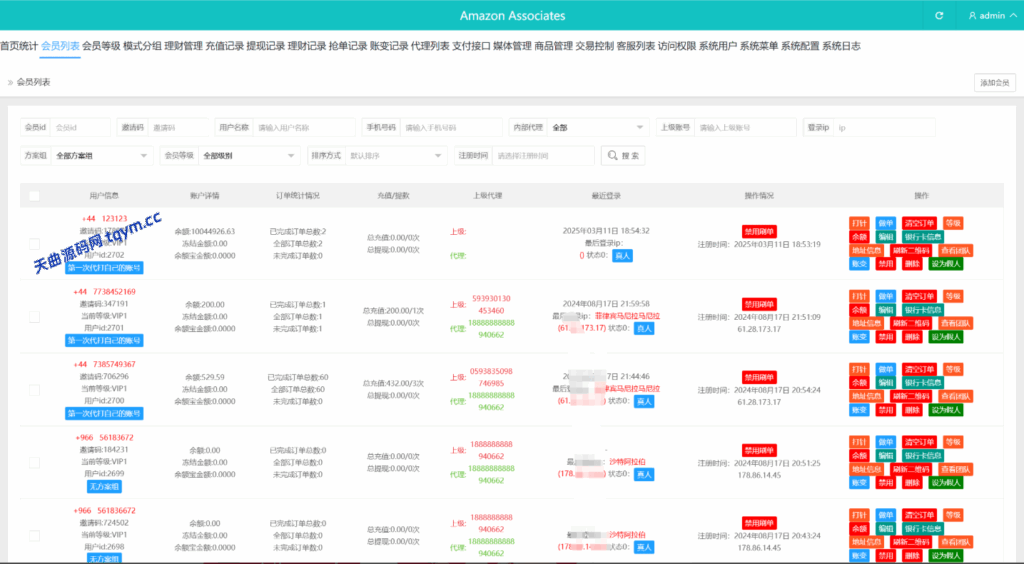Click 第一次代打自己的账号 tag for user 2700
Image resolution: width=1024 pixels, height=564 pixels.
tap(104, 413)
